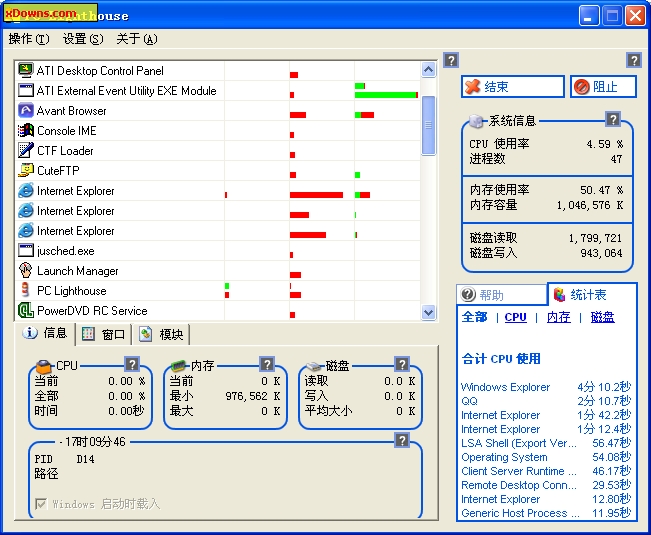Image resolution: width=651 pixels, height=535 pixels.
Task: Show 内存 statistics link
Action: [x=558, y=317]
